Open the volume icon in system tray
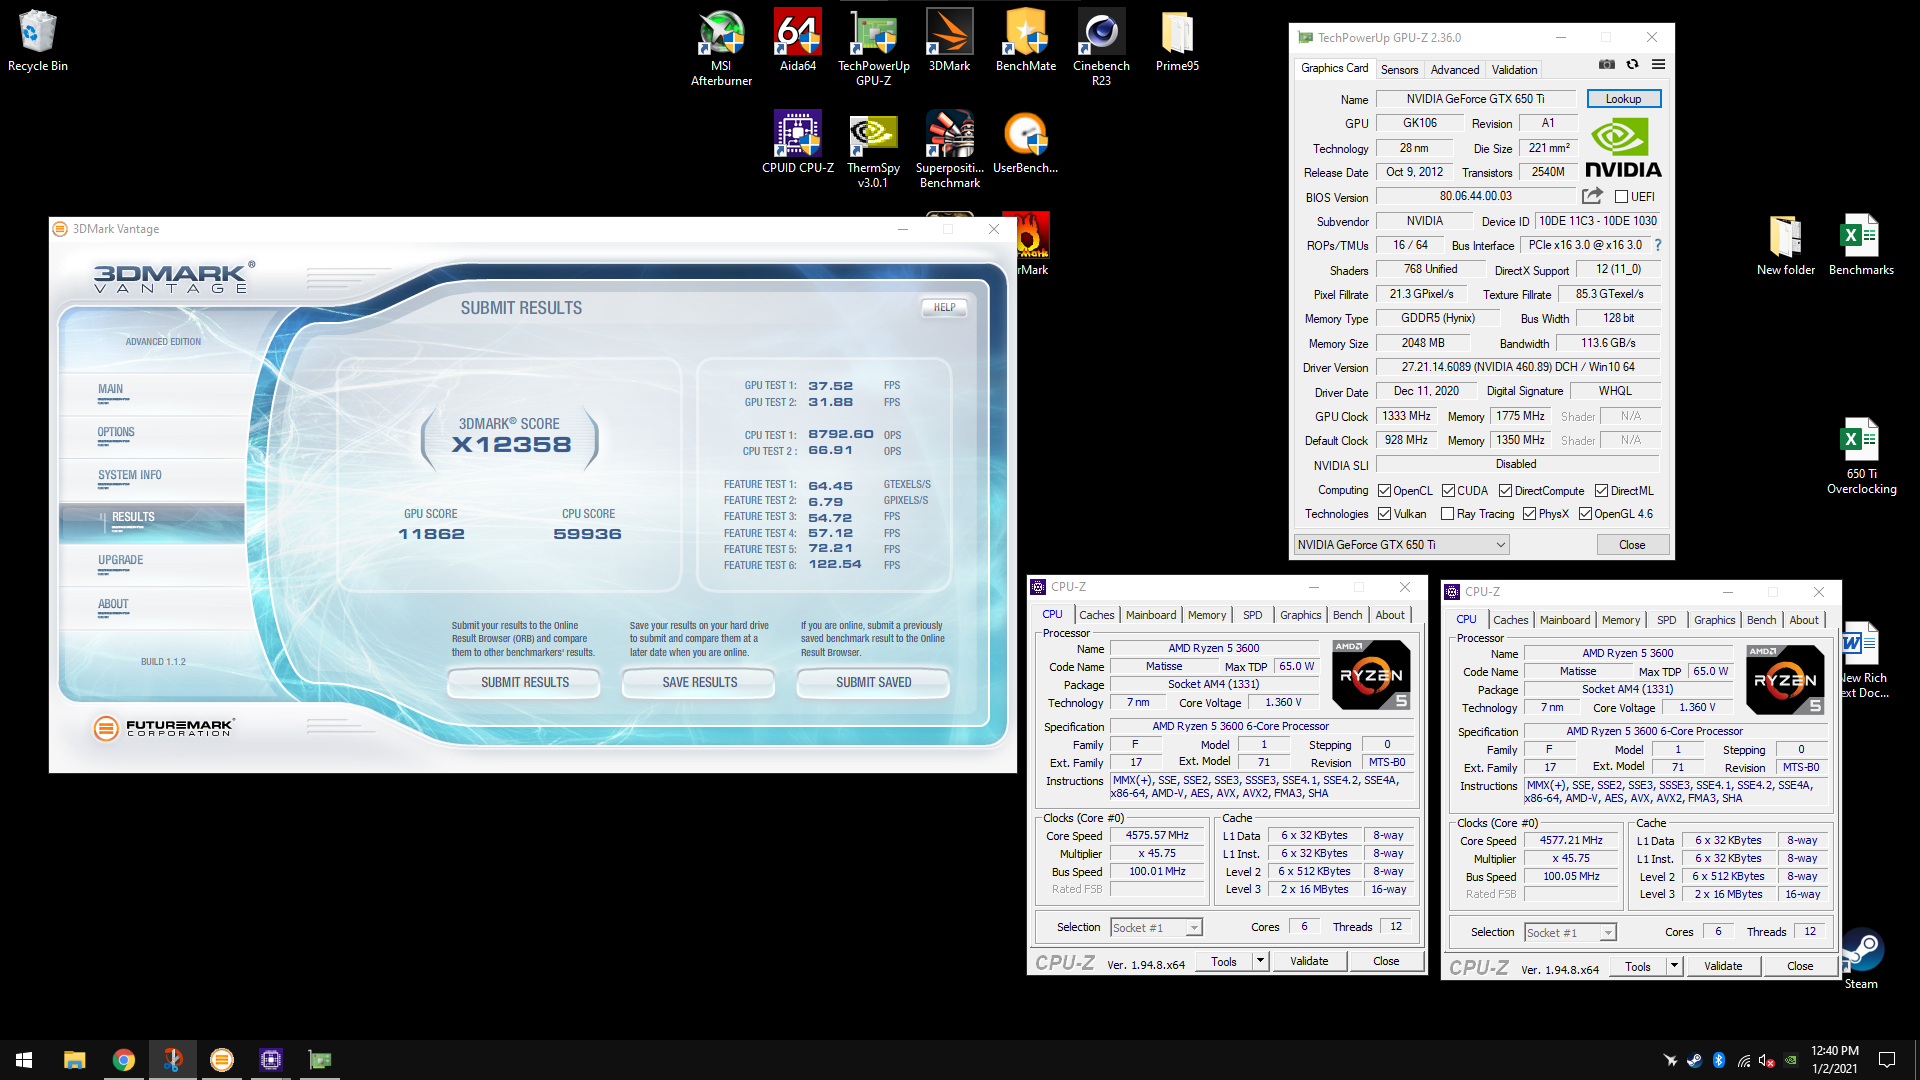This screenshot has height=1080, width=1920. (x=1766, y=1060)
